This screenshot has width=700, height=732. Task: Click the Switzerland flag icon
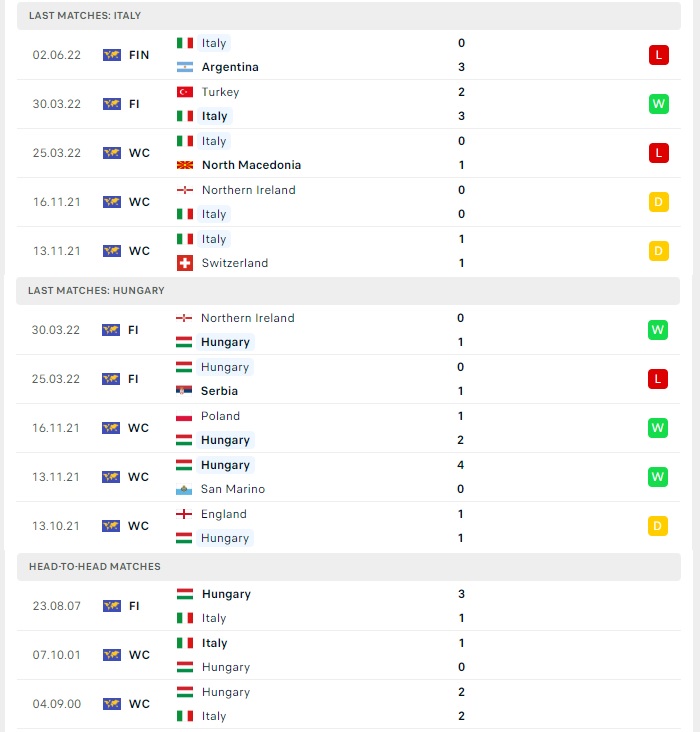tap(185, 263)
